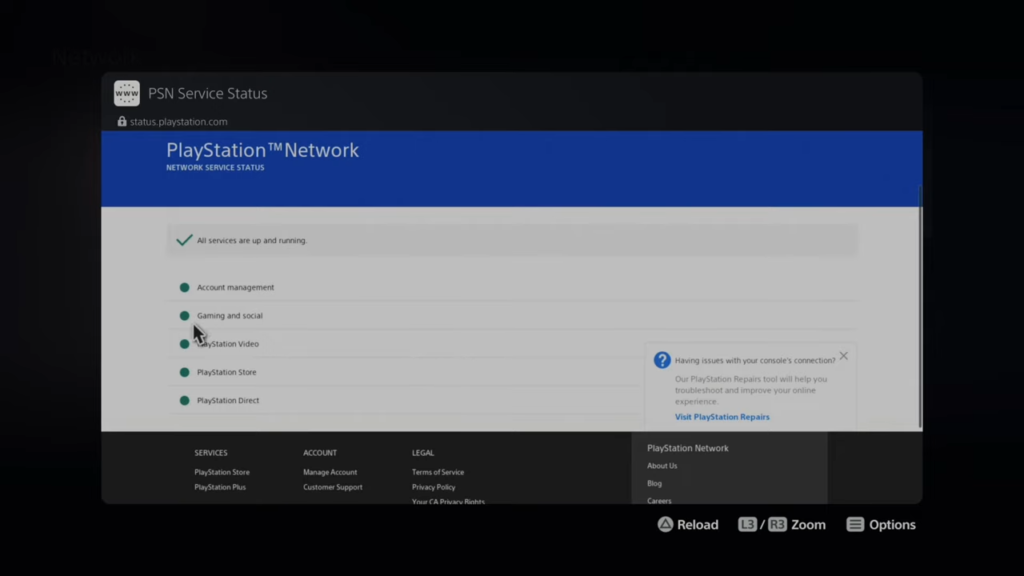Close the console connection help popup
The image size is (1024, 576).
[844, 356]
